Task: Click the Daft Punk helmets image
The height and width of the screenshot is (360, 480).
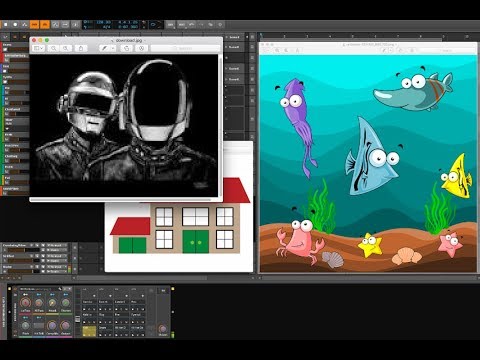Action: (124, 126)
